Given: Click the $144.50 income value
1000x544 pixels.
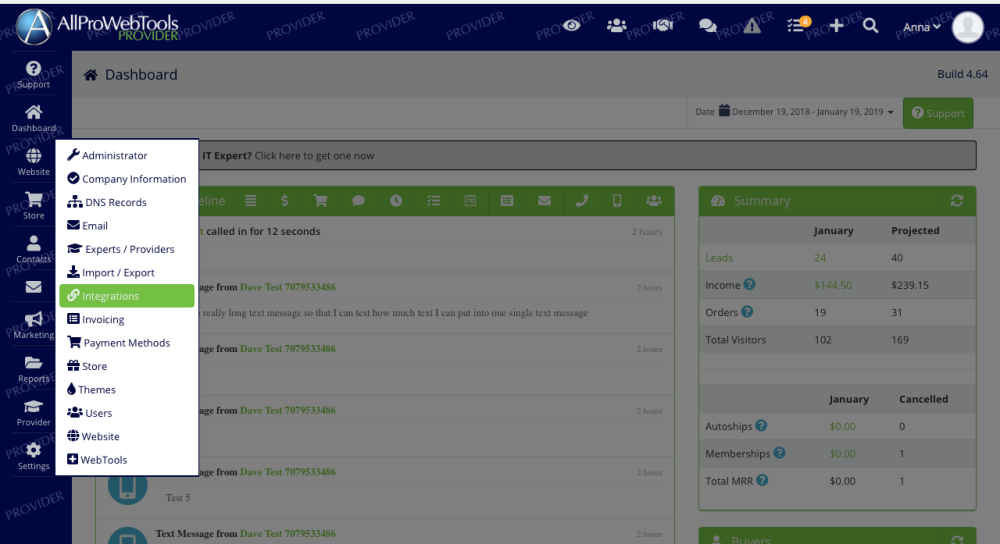Looking at the screenshot, I should (832, 285).
